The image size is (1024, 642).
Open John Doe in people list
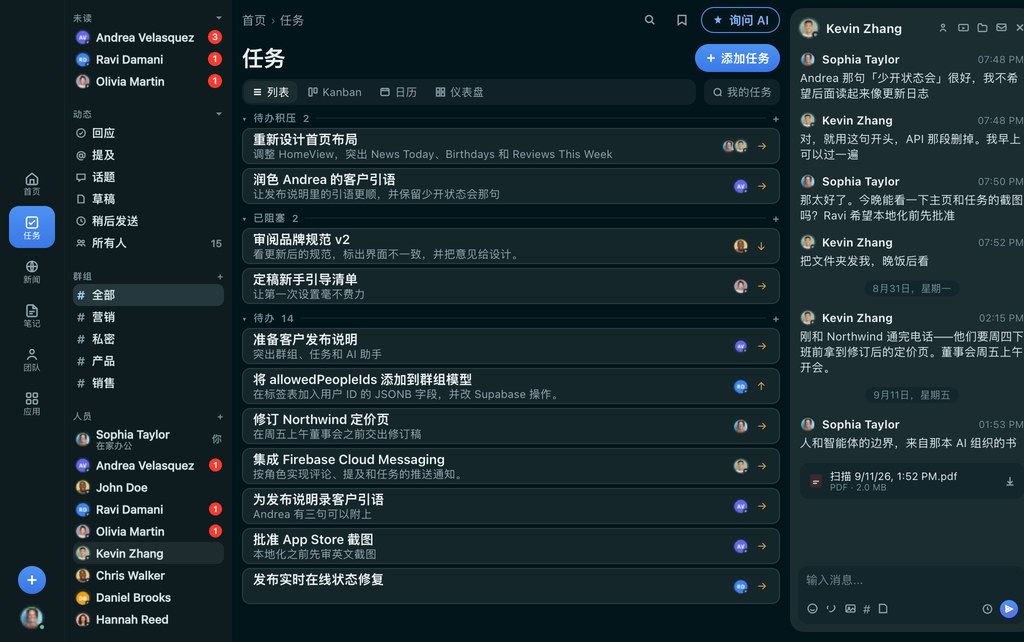click(x=148, y=487)
